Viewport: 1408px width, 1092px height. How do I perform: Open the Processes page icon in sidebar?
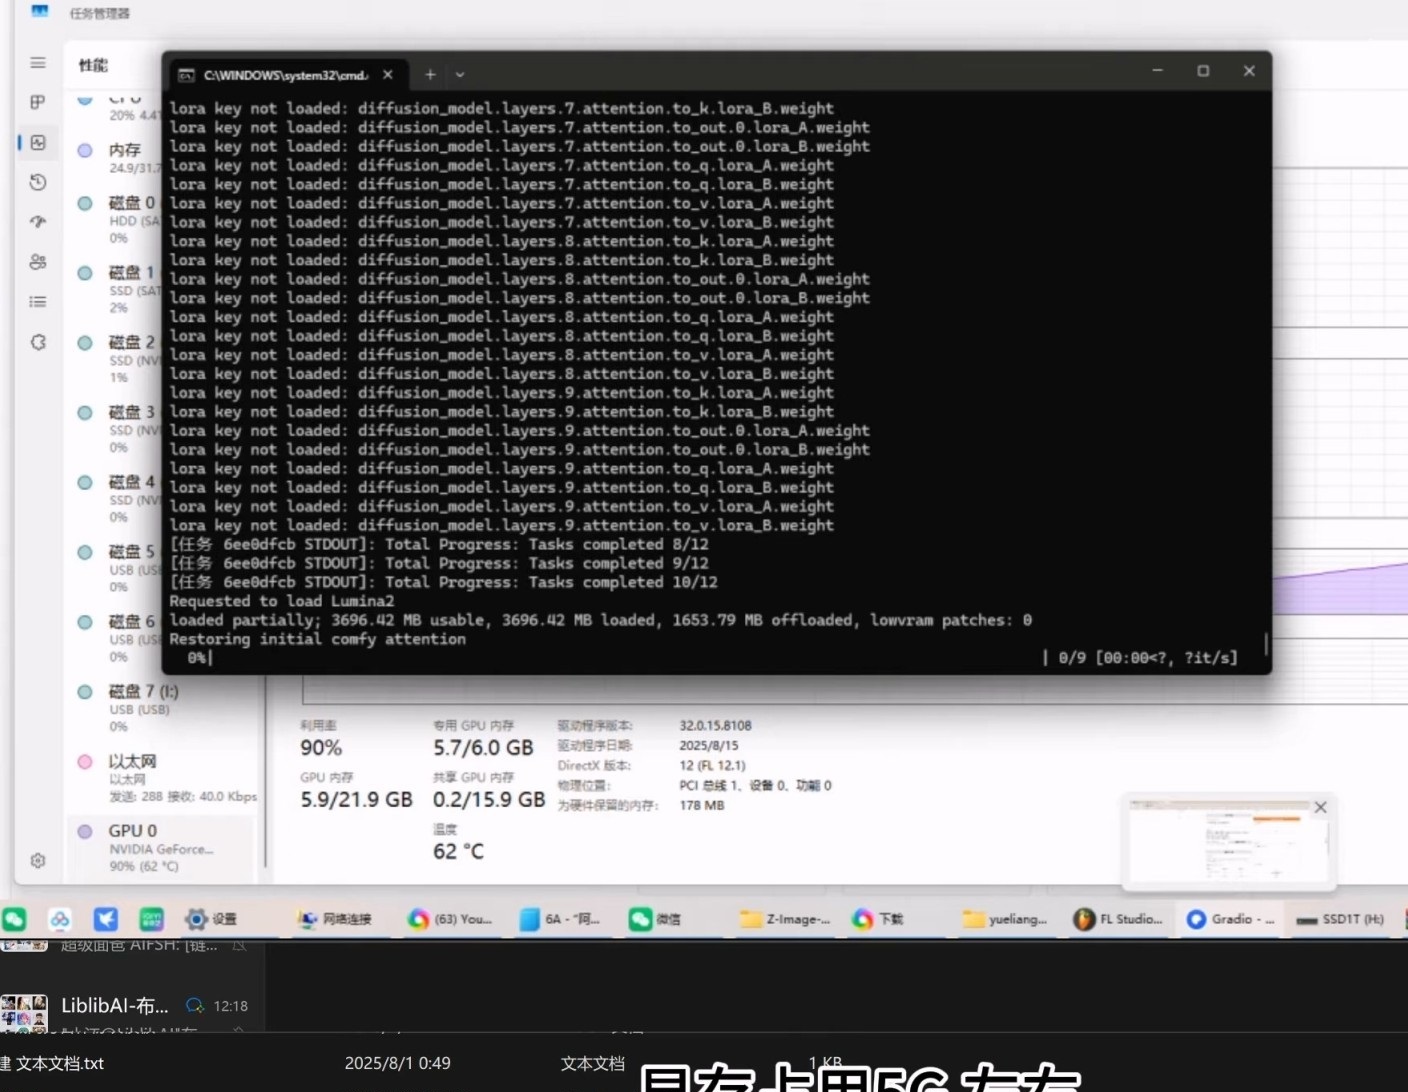click(x=38, y=102)
